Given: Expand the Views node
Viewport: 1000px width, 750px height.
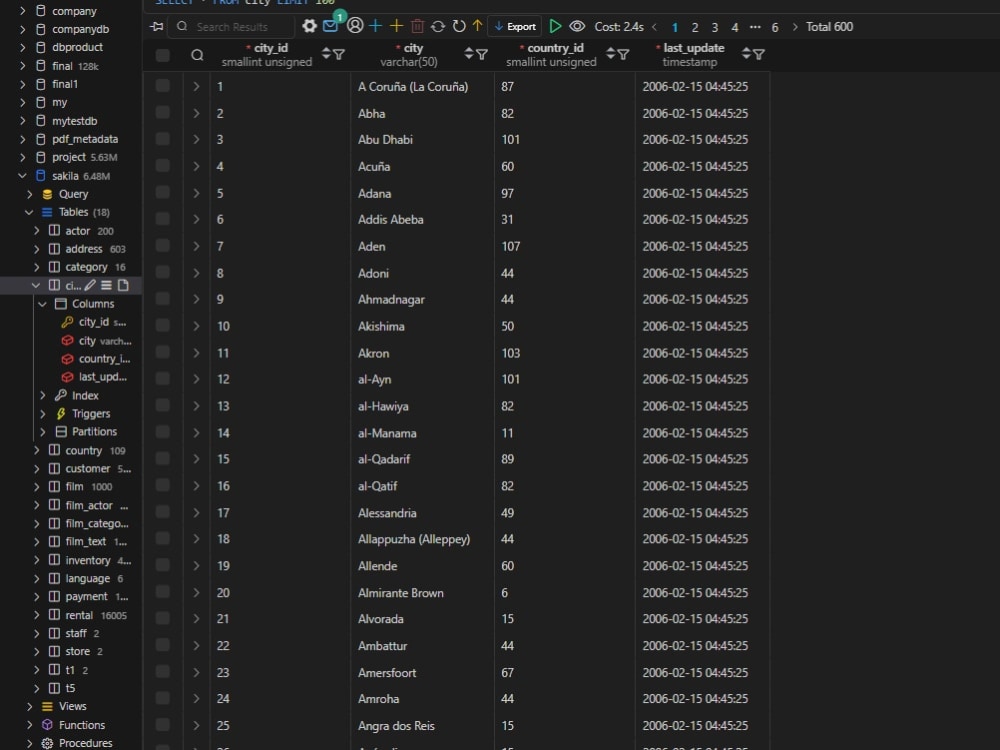Looking at the screenshot, I should tap(29, 706).
